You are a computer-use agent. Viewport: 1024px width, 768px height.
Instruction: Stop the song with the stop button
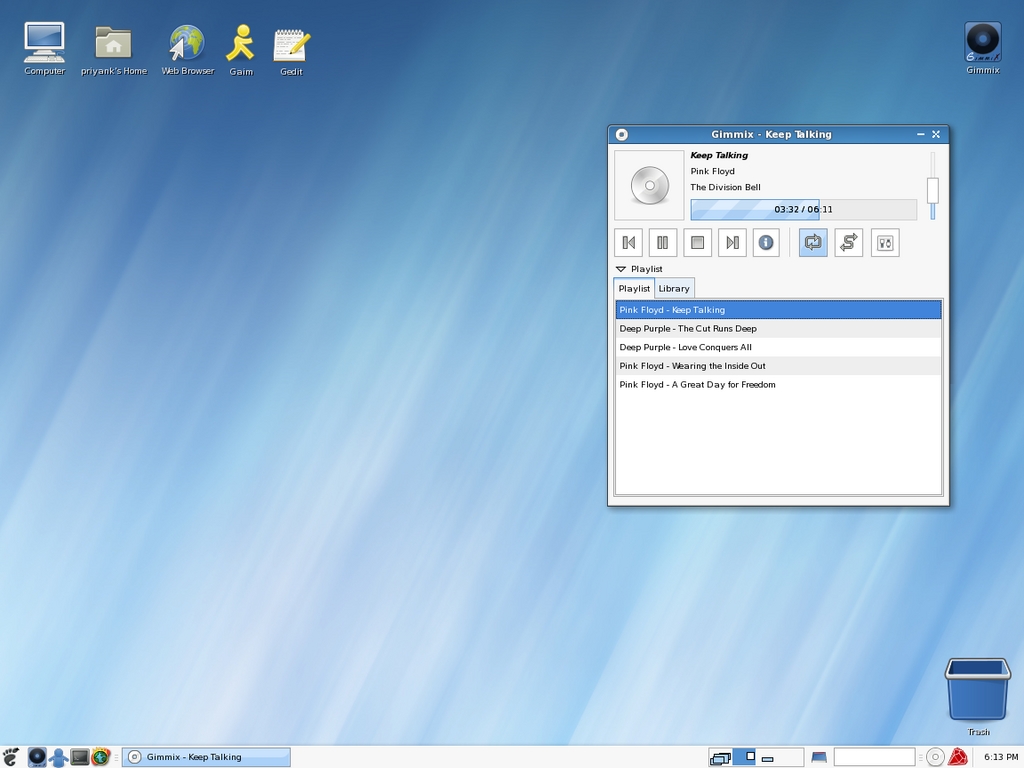click(x=697, y=243)
